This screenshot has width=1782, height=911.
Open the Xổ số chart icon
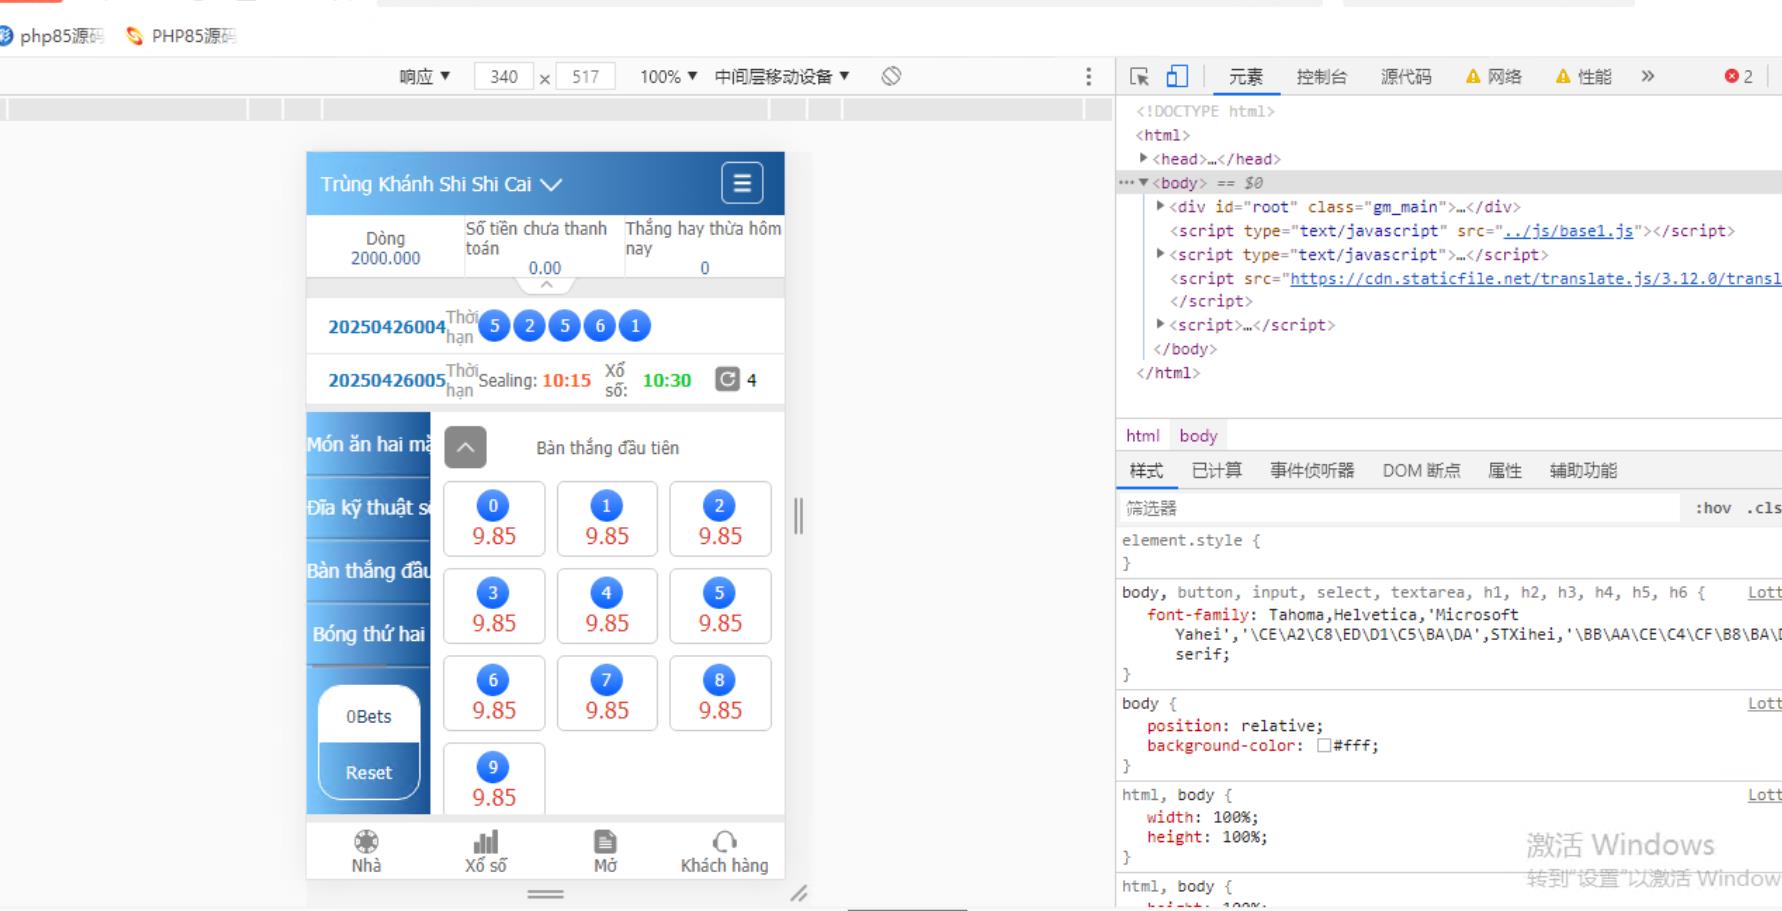click(x=485, y=842)
